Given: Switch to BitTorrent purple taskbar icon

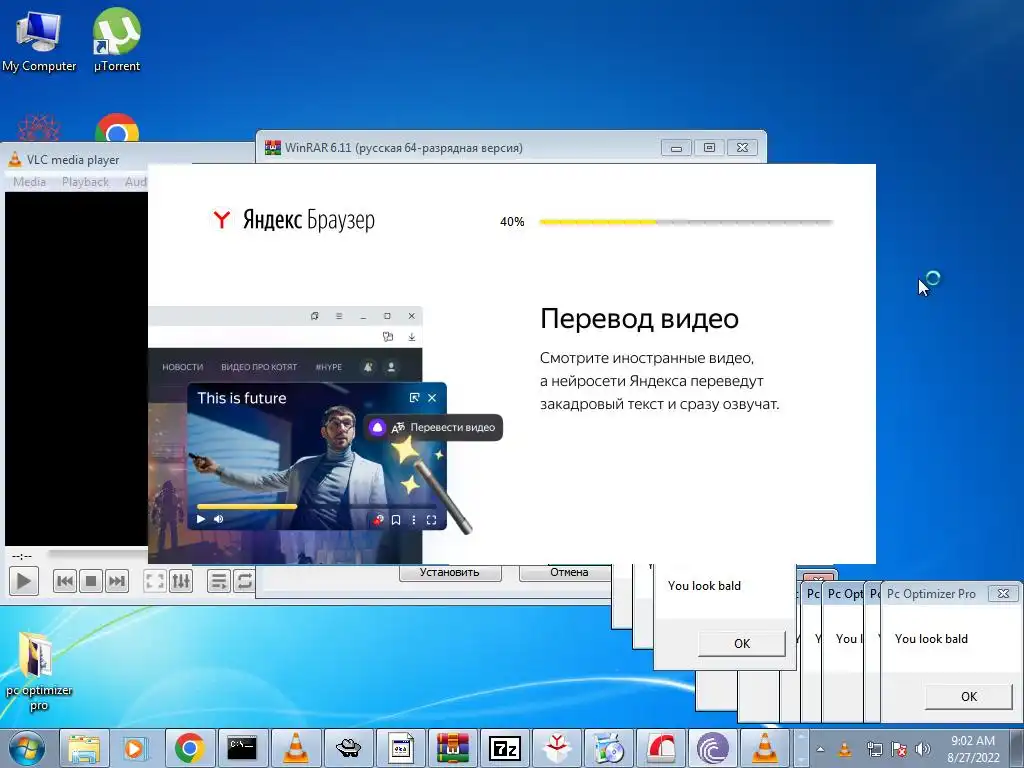Looking at the screenshot, I should pyautogui.click(x=712, y=748).
